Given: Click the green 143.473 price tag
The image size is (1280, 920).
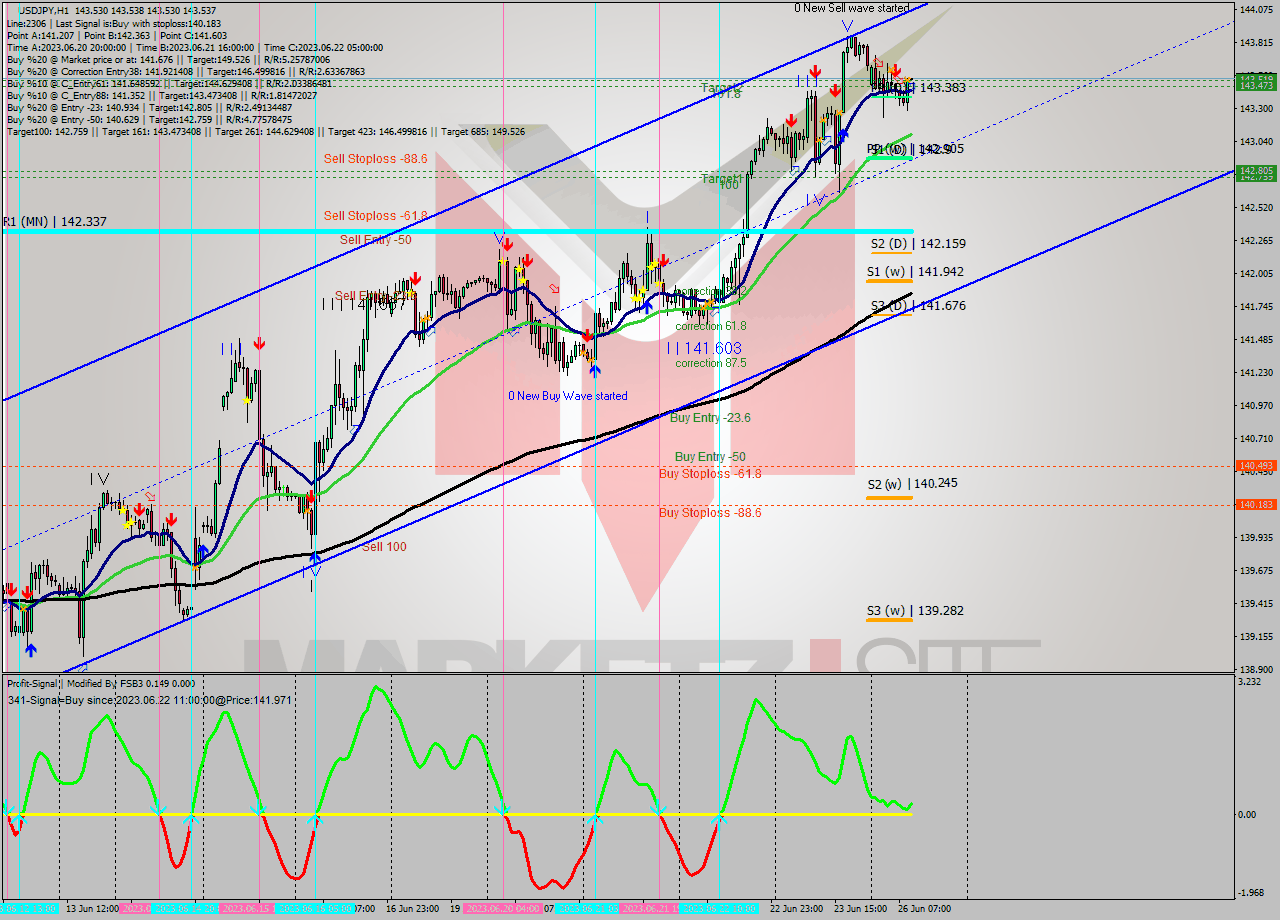Looking at the screenshot, I should pyautogui.click(x=1255, y=86).
